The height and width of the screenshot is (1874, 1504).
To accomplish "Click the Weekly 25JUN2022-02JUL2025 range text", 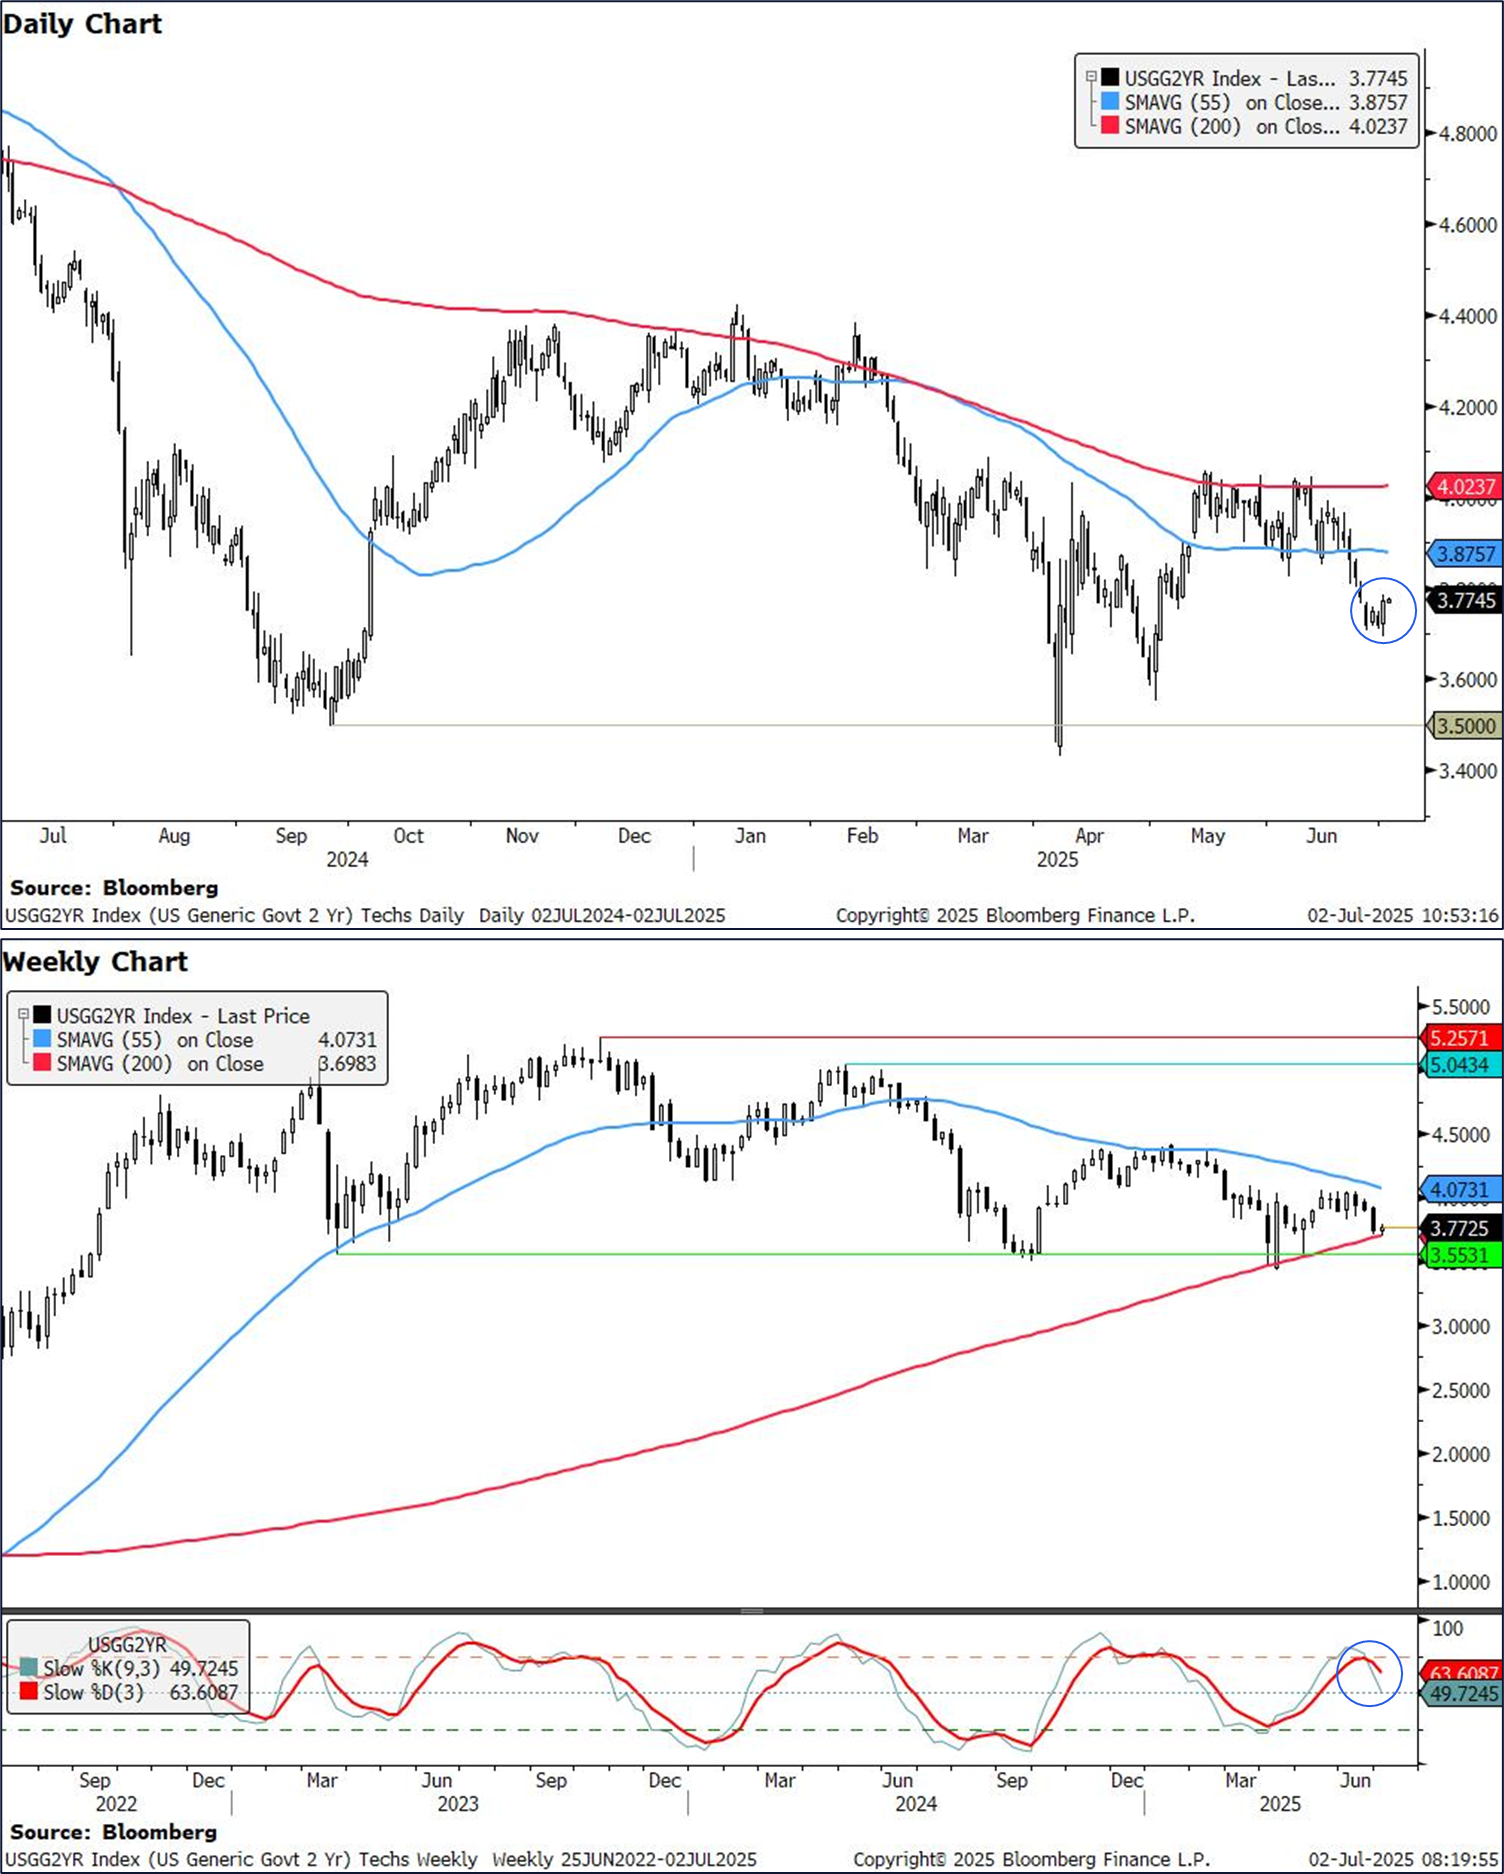I will click(x=625, y=1860).
